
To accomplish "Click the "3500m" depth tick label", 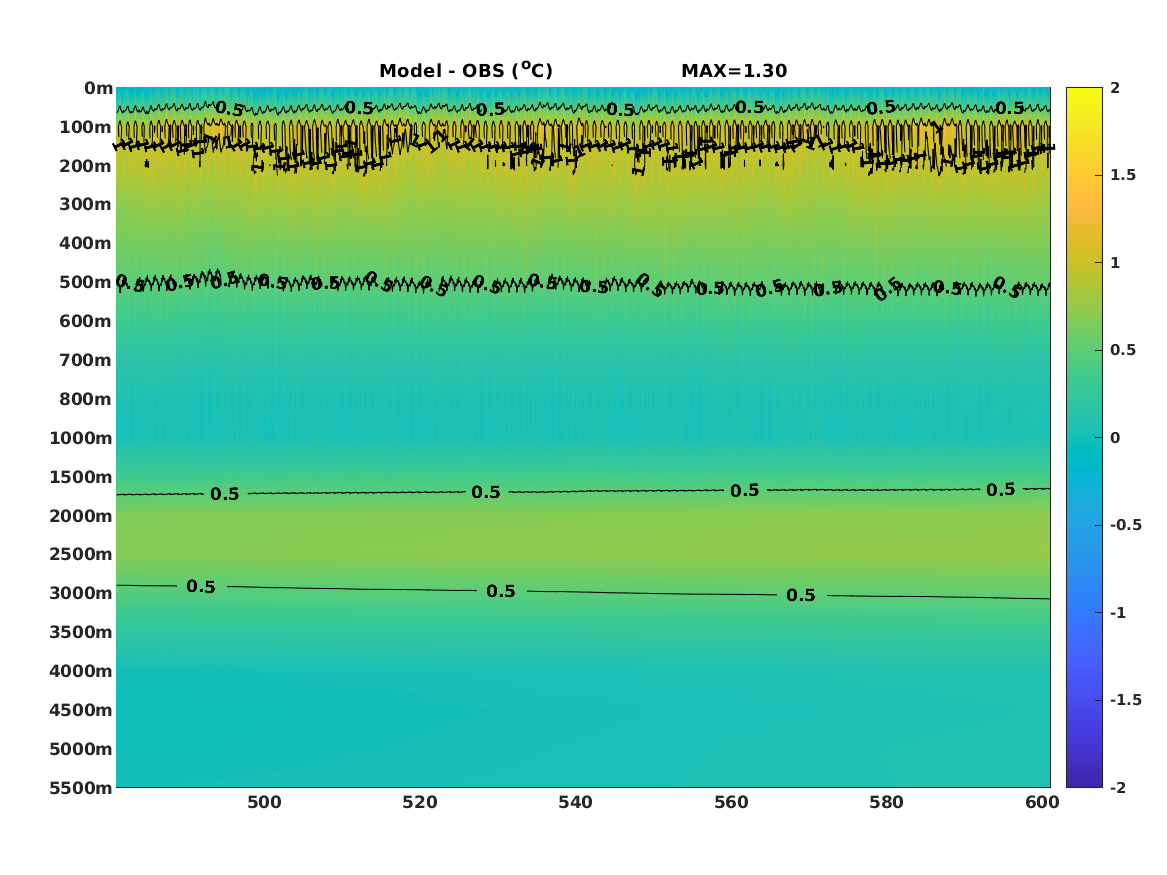I will [x=81, y=632].
